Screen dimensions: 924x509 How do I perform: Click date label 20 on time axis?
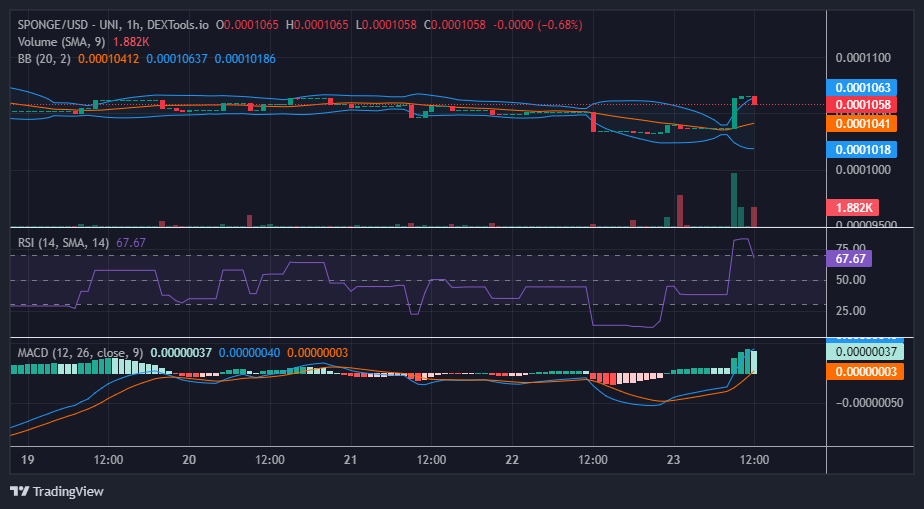tap(189, 460)
